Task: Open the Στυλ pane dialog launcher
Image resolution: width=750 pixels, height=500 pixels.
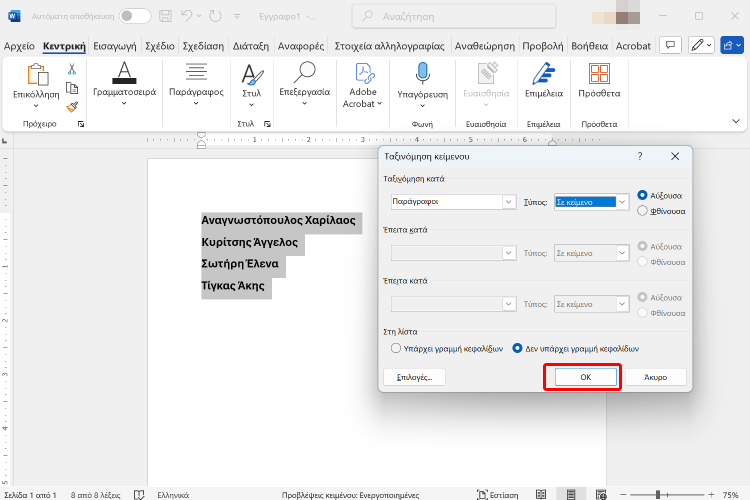Action: 267,124
